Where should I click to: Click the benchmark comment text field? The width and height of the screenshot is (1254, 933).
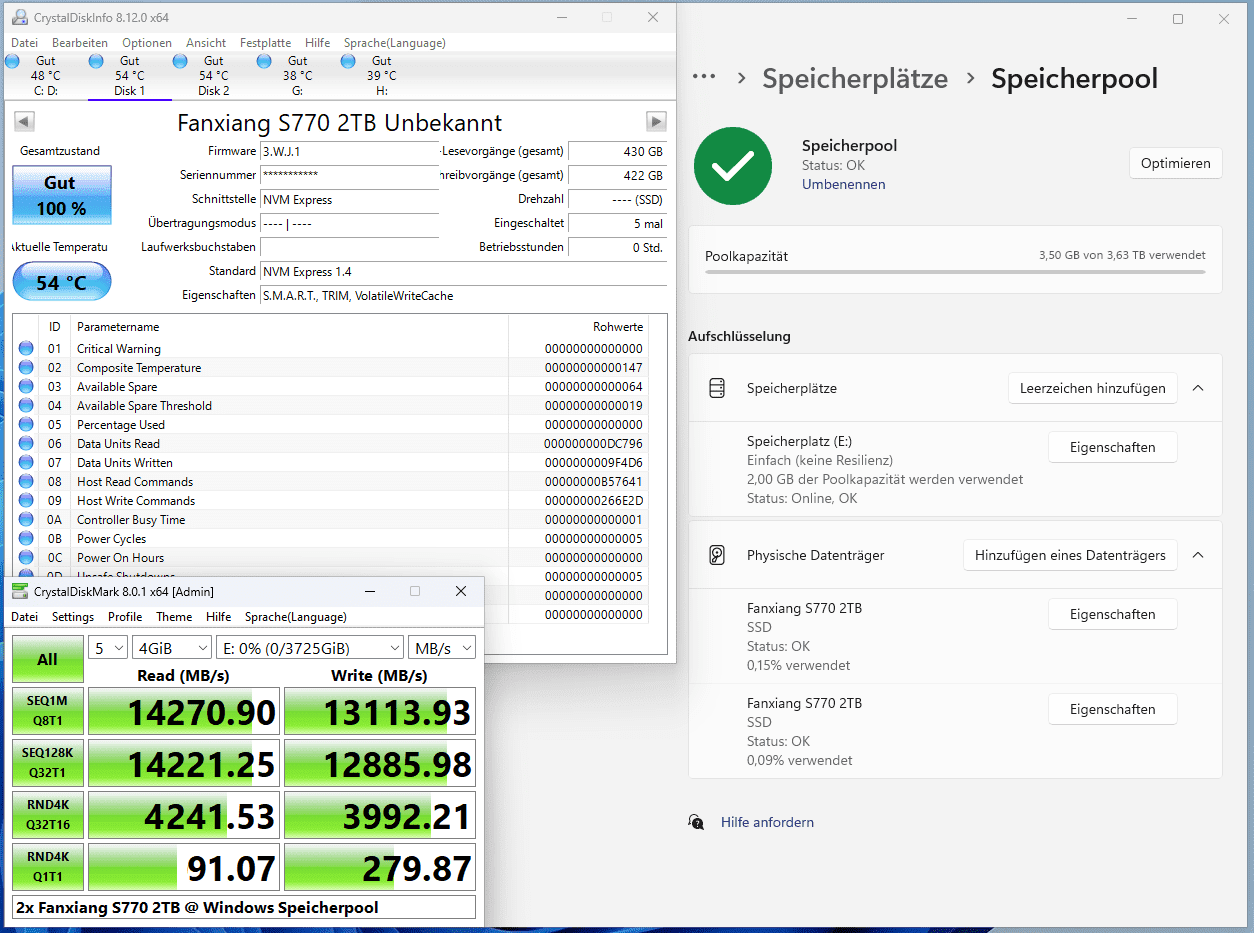244,908
